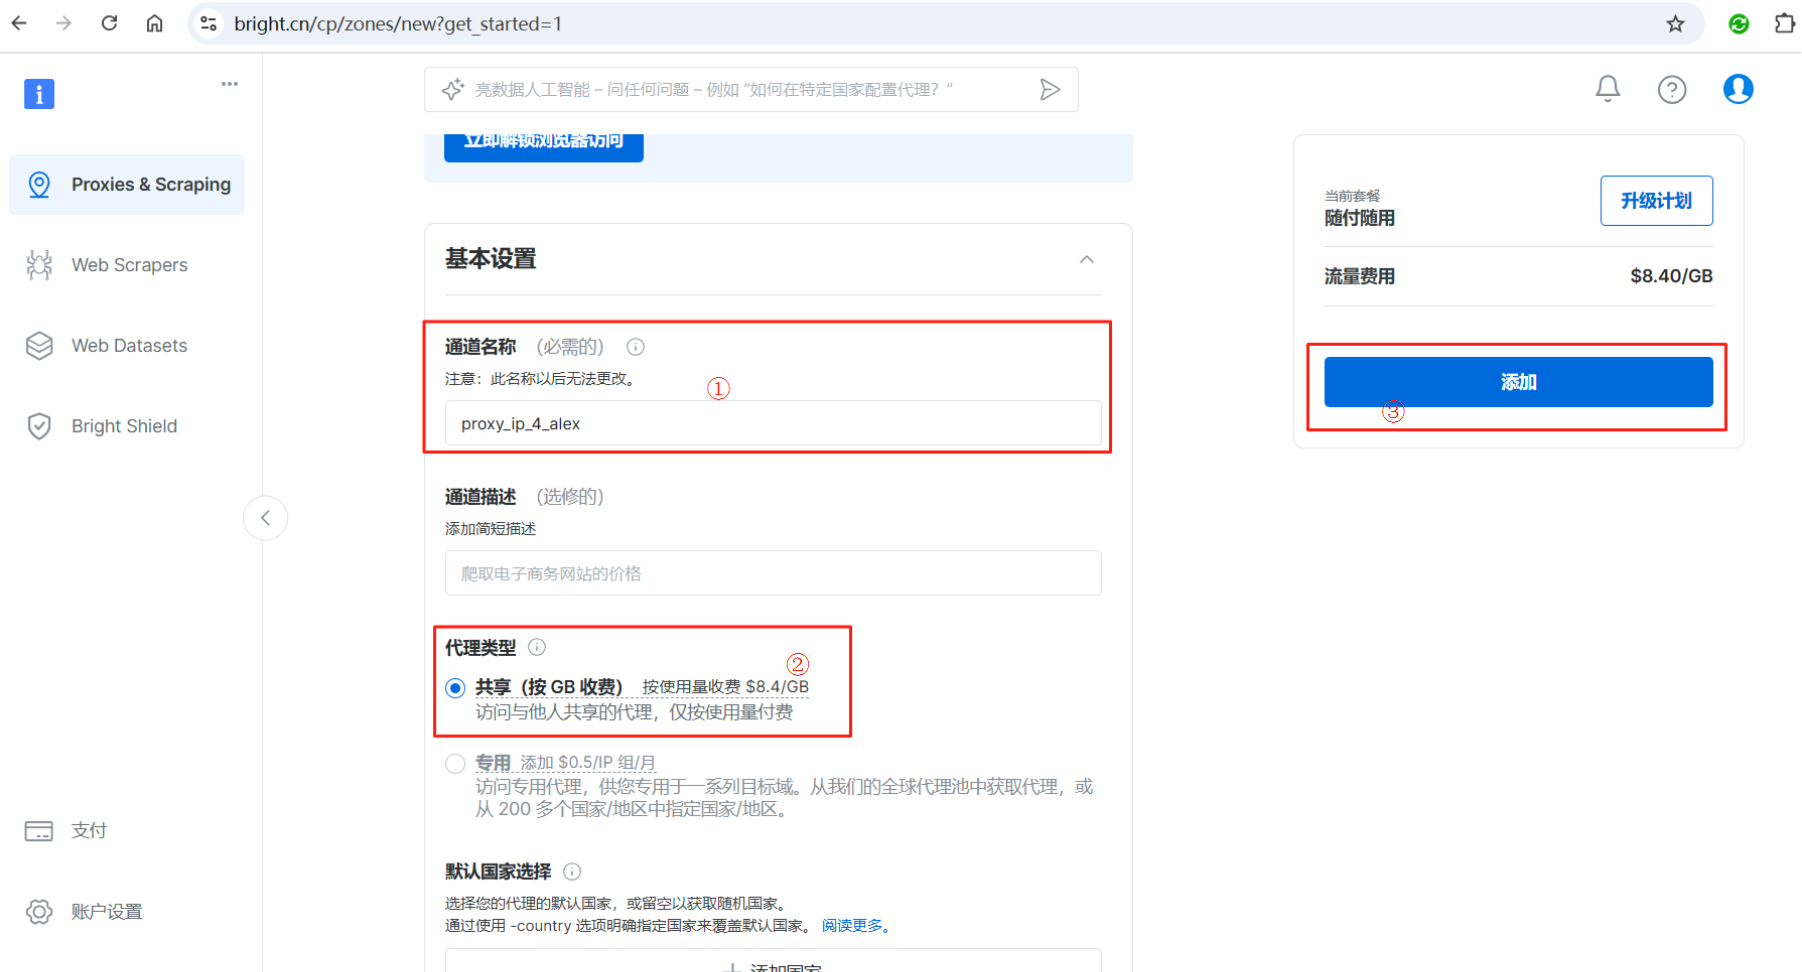Open notifications bell
1802x972 pixels.
click(1608, 89)
